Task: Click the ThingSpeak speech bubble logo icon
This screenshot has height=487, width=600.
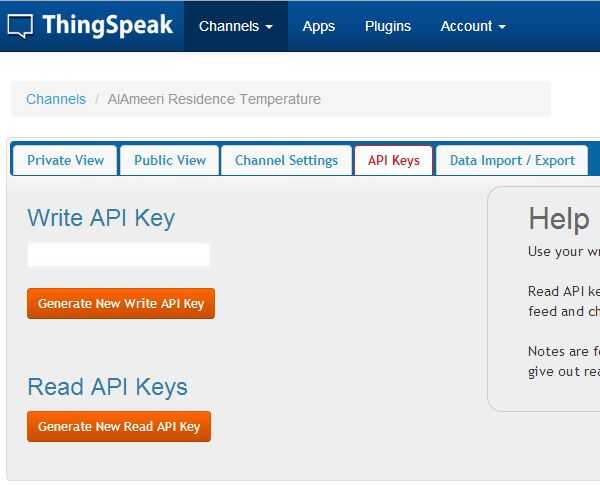Action: [x=20, y=26]
